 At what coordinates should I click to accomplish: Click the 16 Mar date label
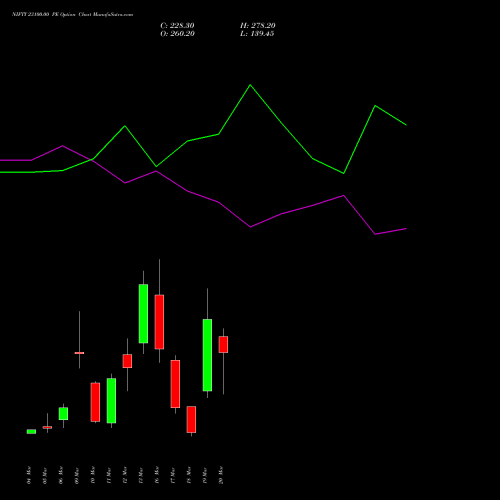[x=157, y=475]
